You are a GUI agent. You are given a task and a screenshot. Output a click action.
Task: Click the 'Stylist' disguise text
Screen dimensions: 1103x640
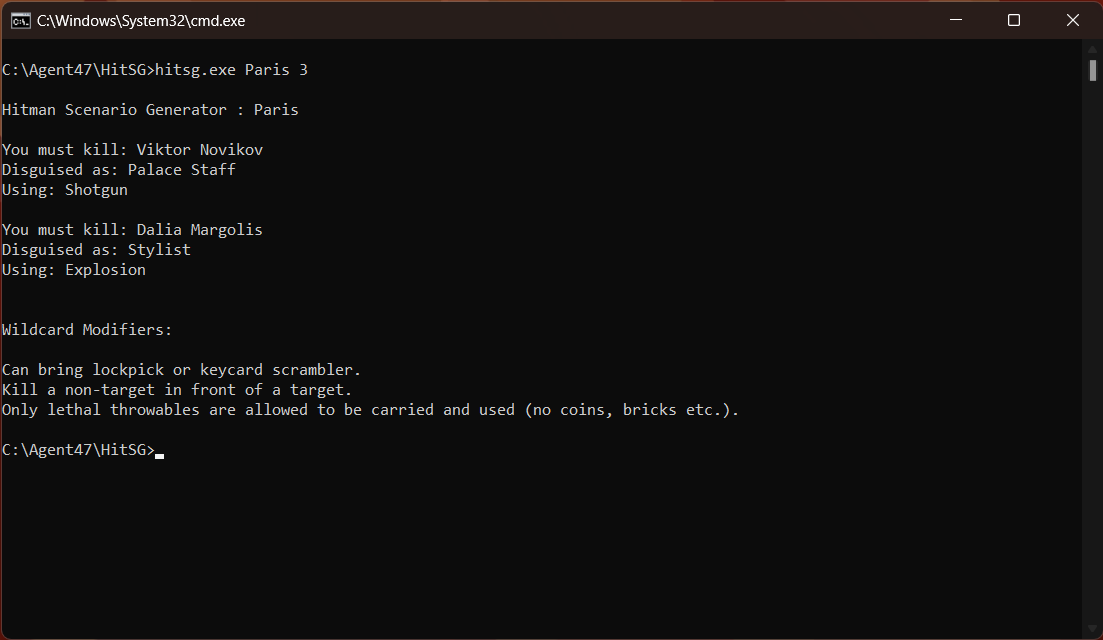tap(159, 250)
